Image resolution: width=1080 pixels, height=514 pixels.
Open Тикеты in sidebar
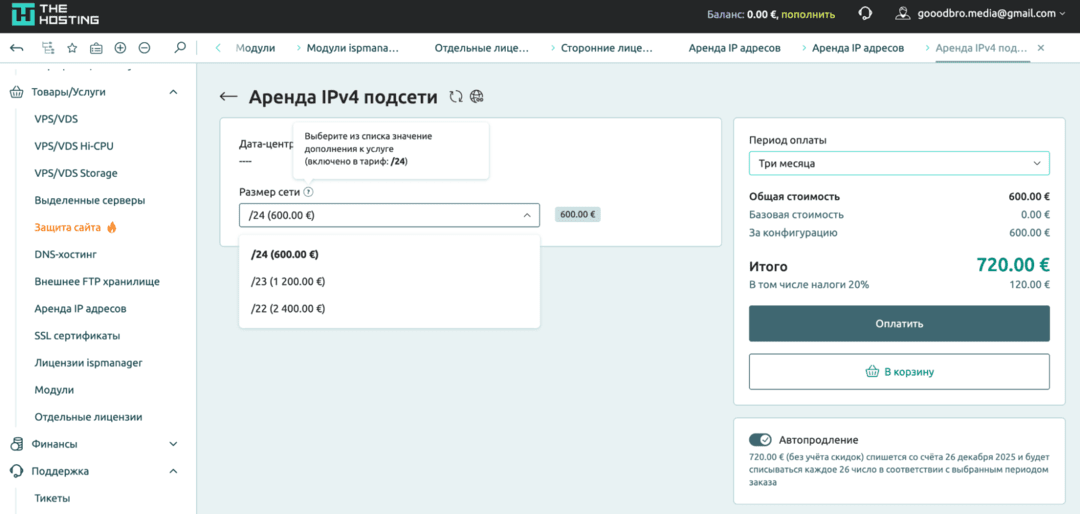tap(52, 498)
